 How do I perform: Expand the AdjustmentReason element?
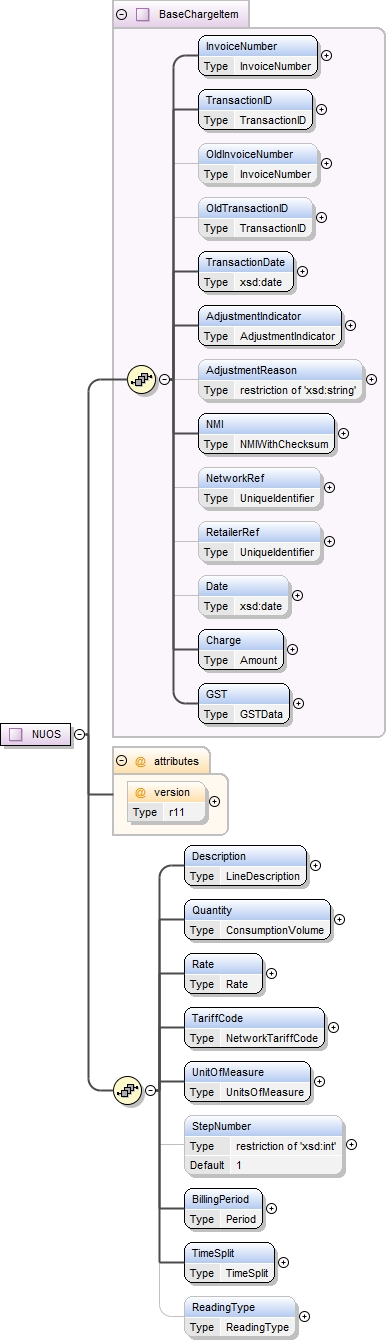coord(372,380)
